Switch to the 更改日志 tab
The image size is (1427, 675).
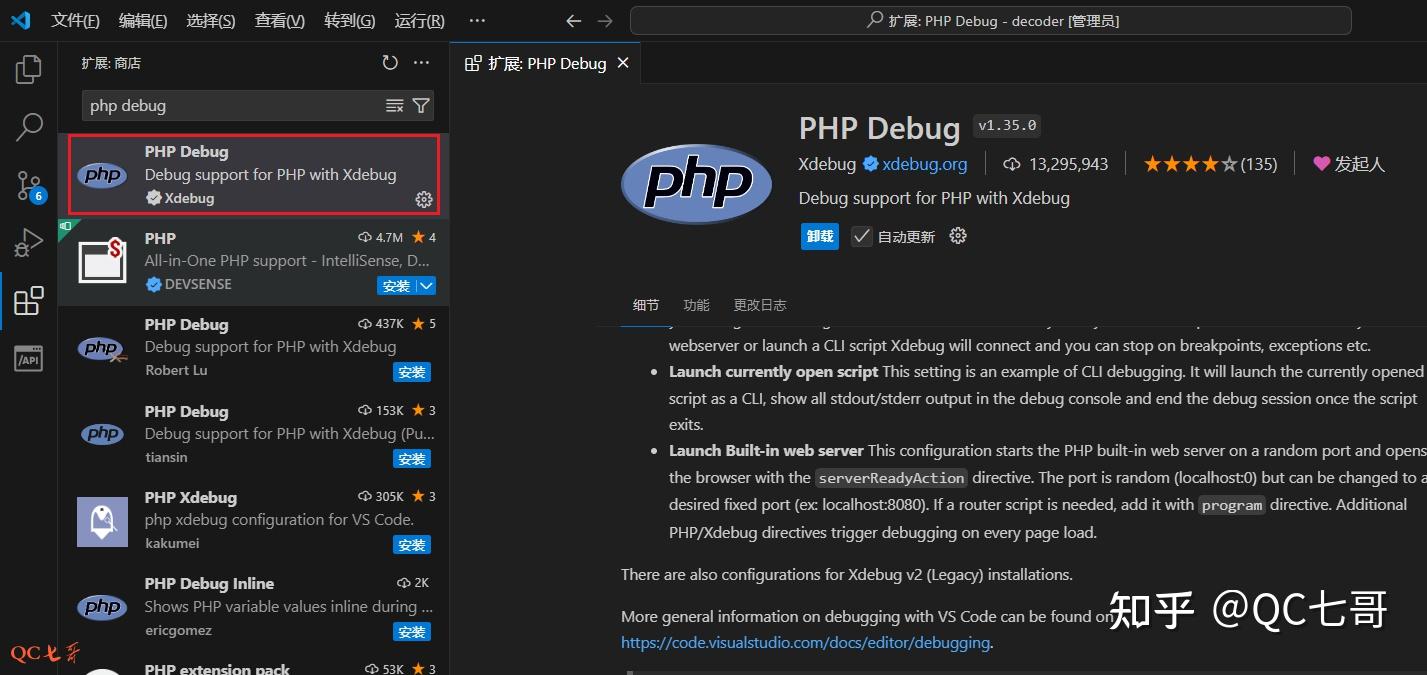(x=760, y=305)
